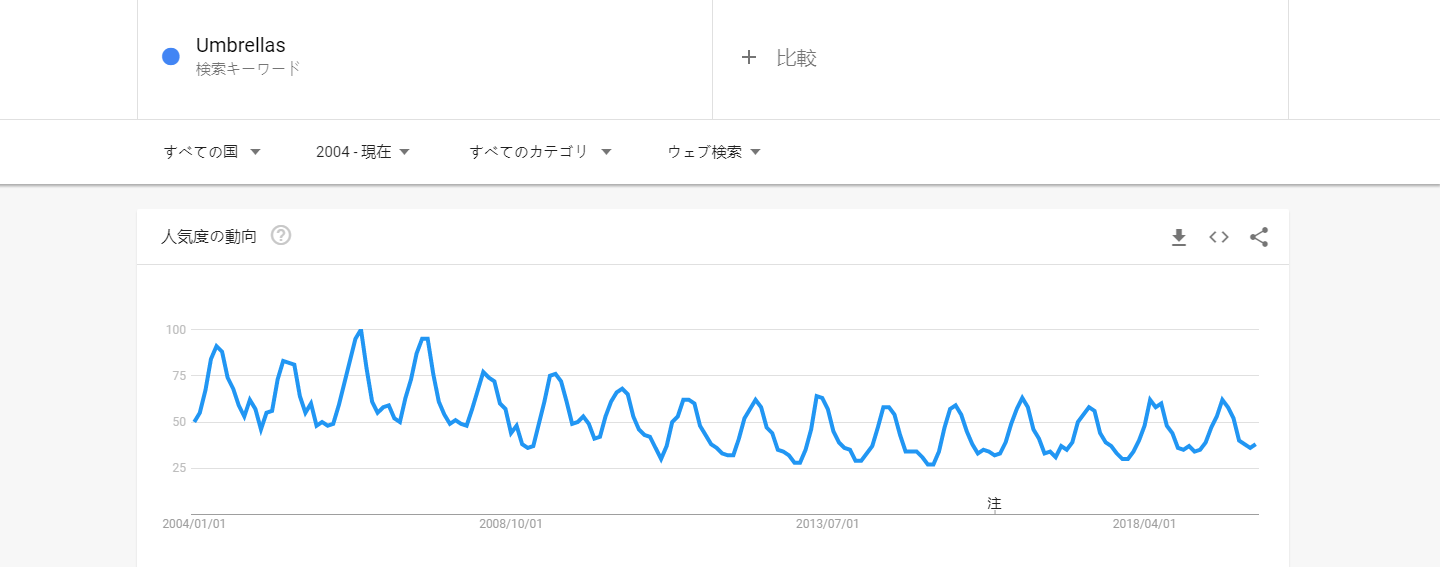Expand the すべてのカテゴリ category dropdown
1440x567 pixels.
tap(541, 152)
